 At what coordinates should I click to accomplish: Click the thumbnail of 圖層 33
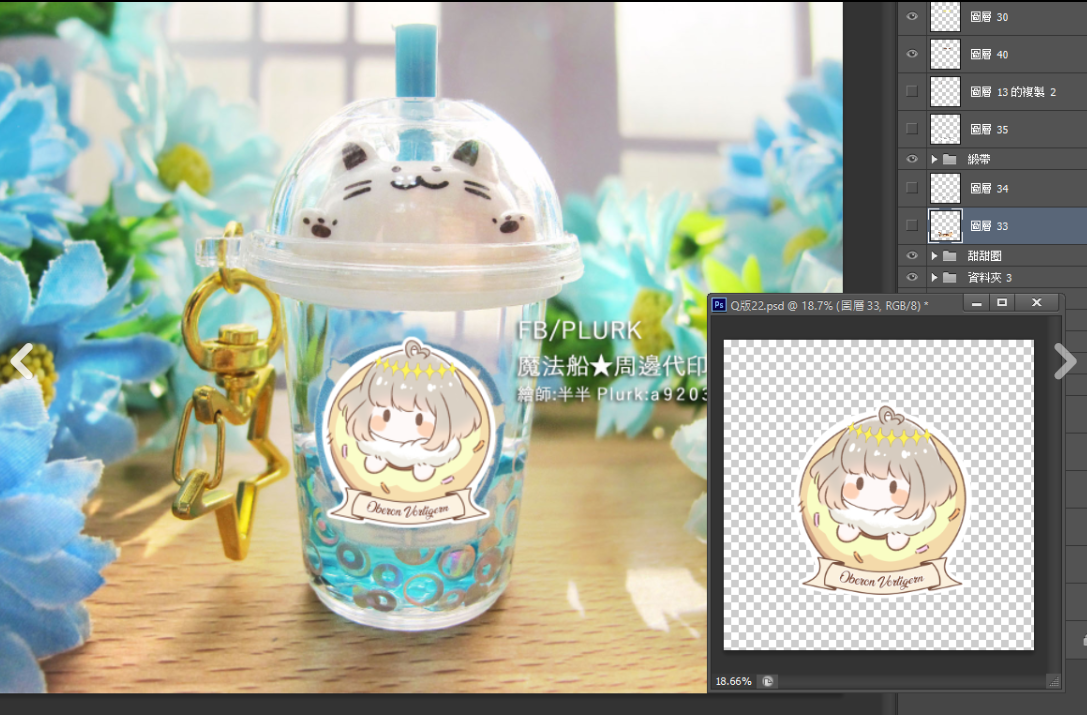click(x=945, y=225)
